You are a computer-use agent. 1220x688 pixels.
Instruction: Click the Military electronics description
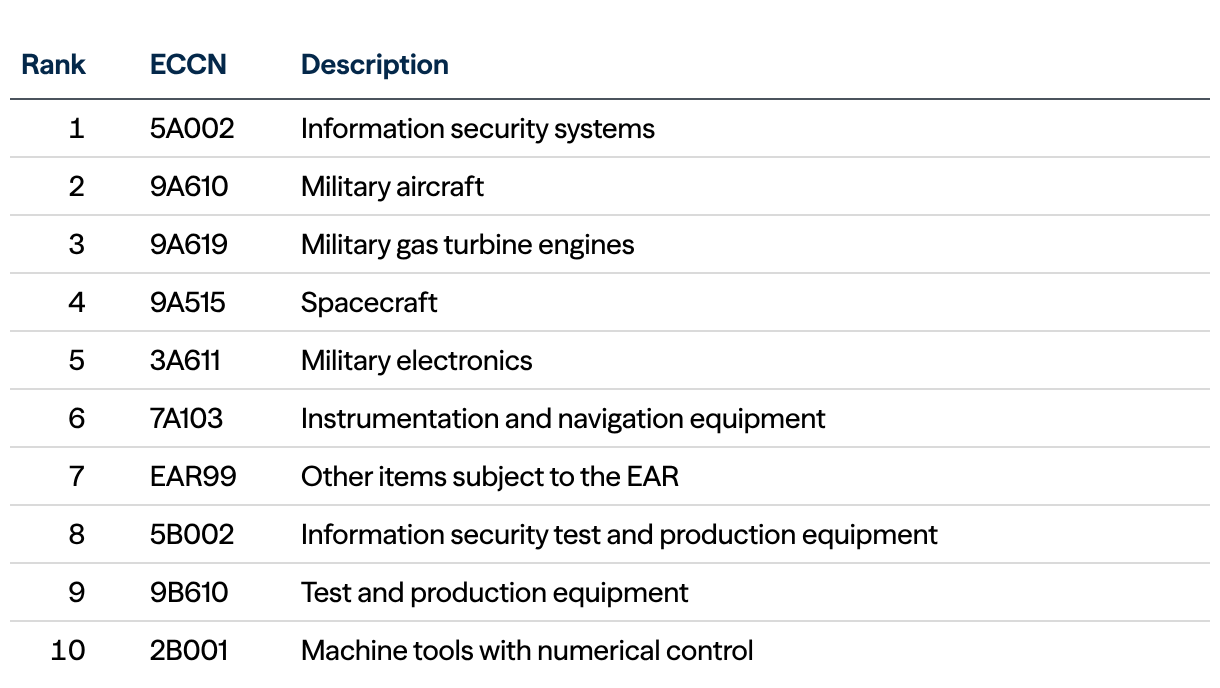point(416,361)
